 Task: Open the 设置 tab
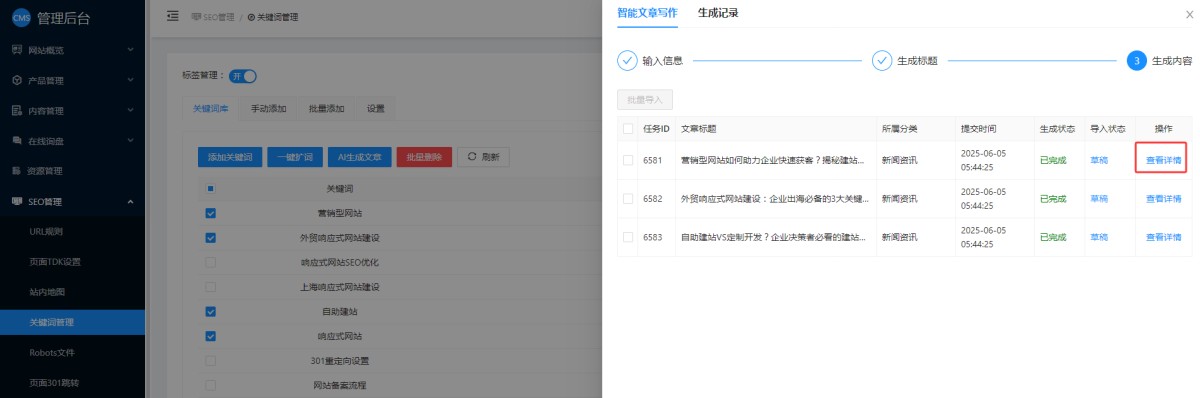[375, 108]
